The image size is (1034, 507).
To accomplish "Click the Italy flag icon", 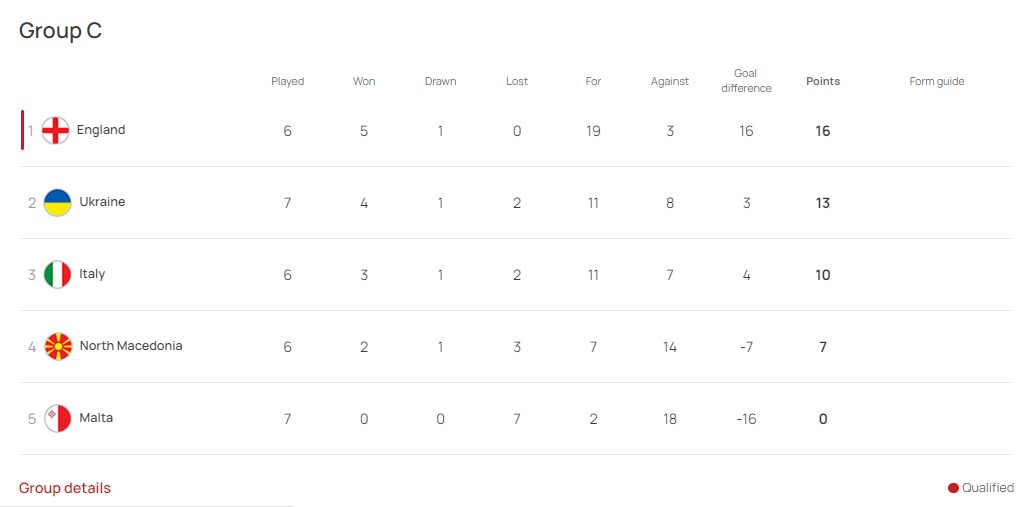I will tap(57, 274).
